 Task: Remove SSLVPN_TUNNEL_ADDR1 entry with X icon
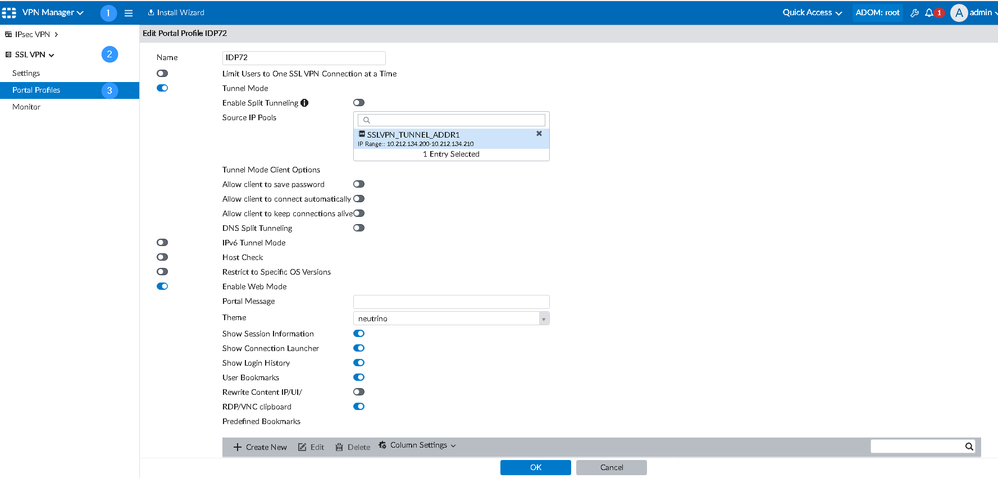tap(539, 133)
